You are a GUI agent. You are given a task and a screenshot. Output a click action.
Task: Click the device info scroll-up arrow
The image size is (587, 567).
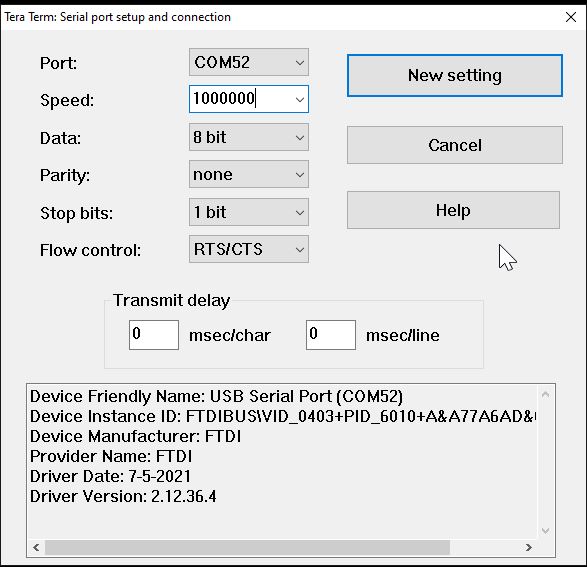(x=545, y=394)
